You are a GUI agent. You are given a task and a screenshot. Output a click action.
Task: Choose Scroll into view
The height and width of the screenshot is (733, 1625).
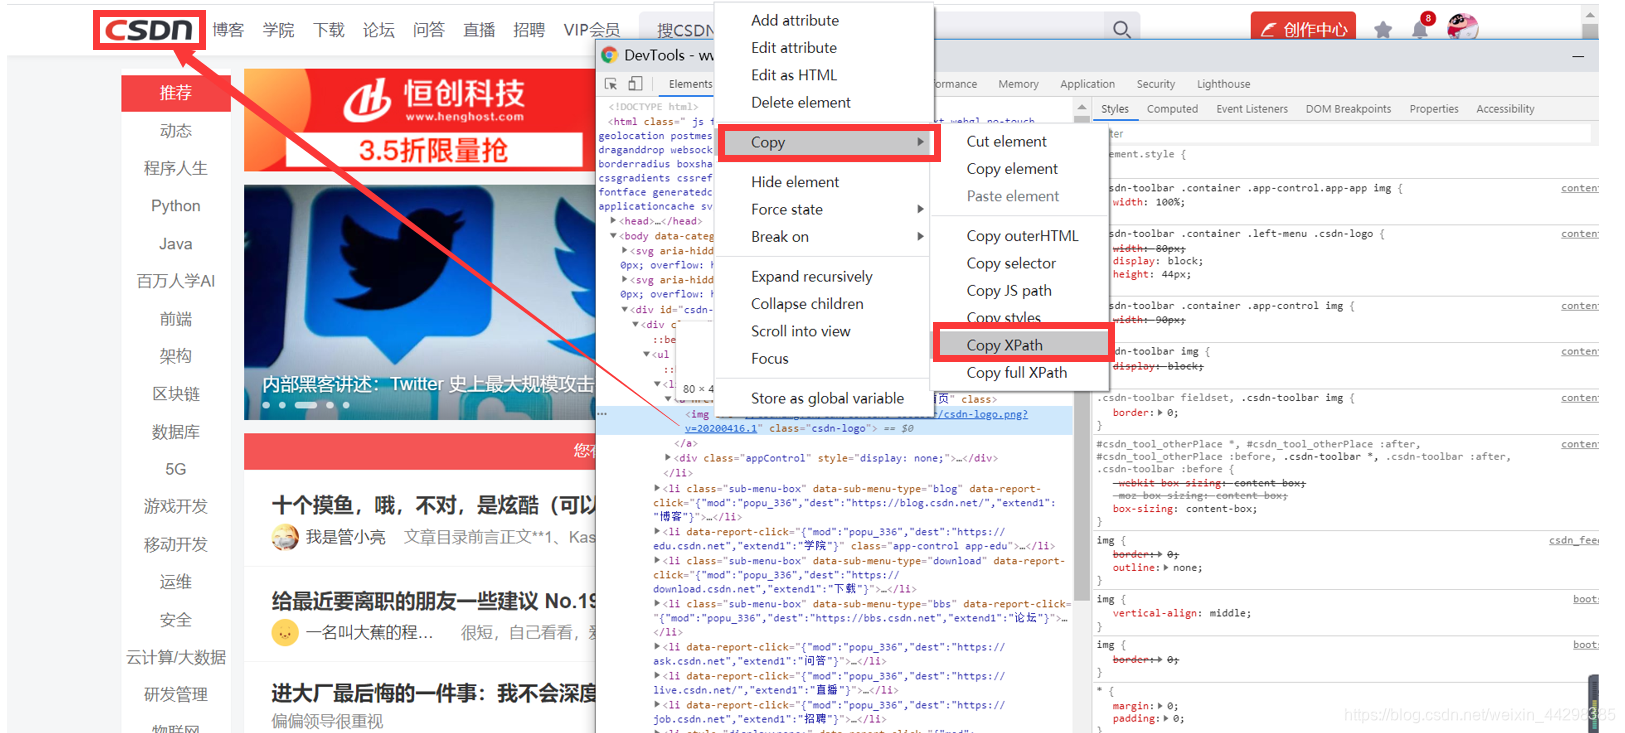point(801,332)
